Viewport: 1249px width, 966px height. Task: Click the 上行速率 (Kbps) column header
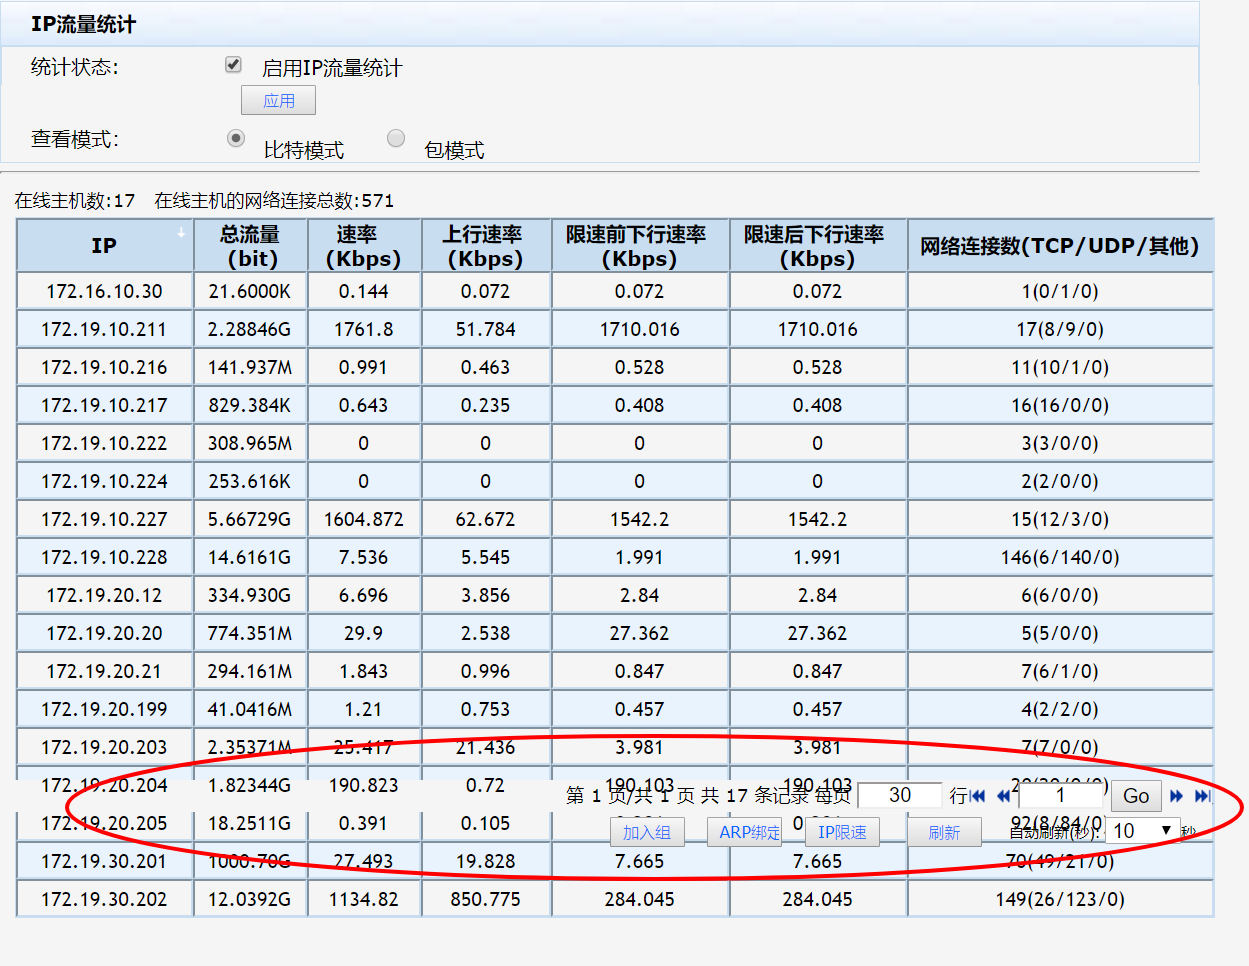(485, 246)
